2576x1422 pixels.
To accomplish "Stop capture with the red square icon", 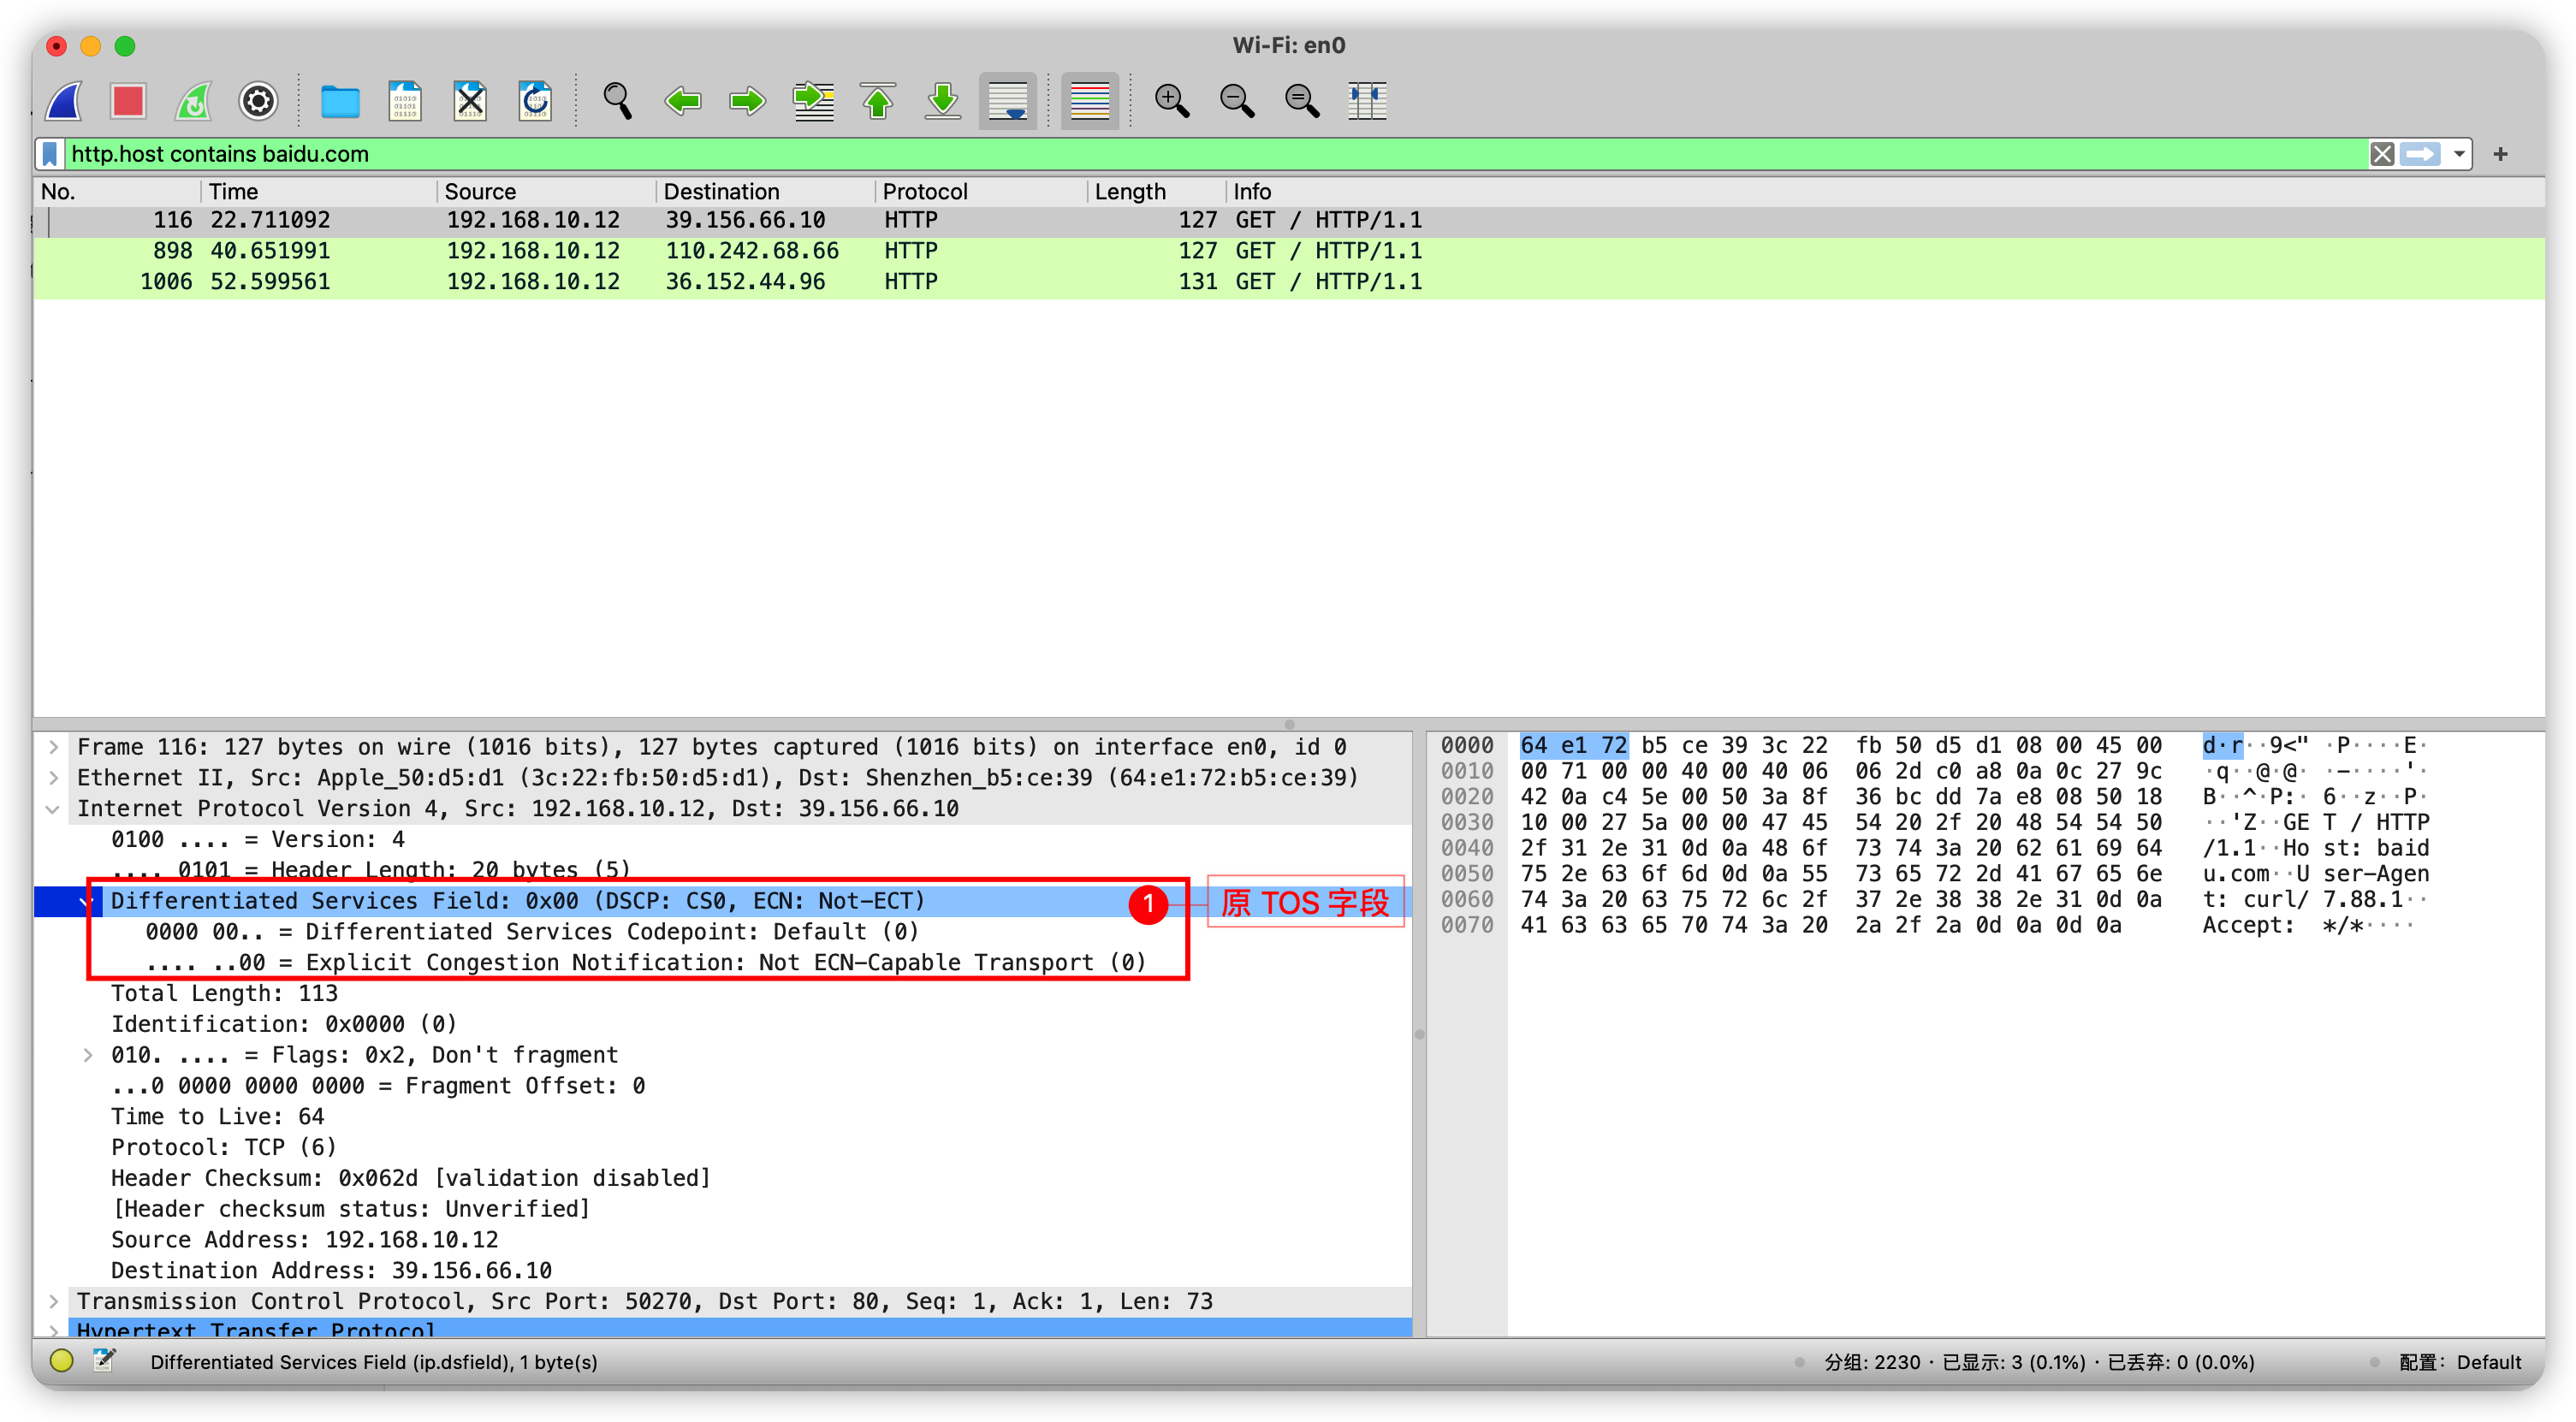I will coord(129,101).
